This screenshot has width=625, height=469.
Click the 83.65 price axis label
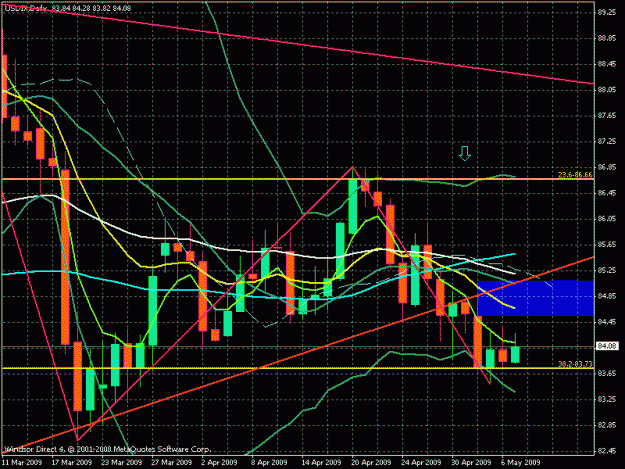[607, 373]
